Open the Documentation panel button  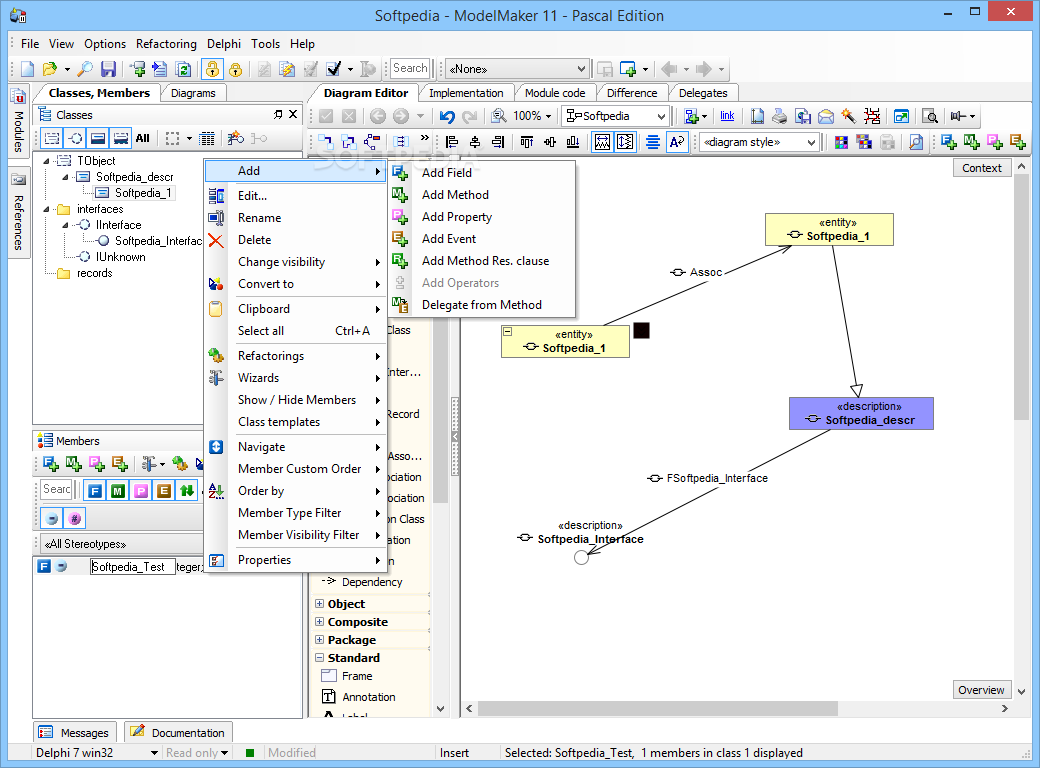pos(178,733)
